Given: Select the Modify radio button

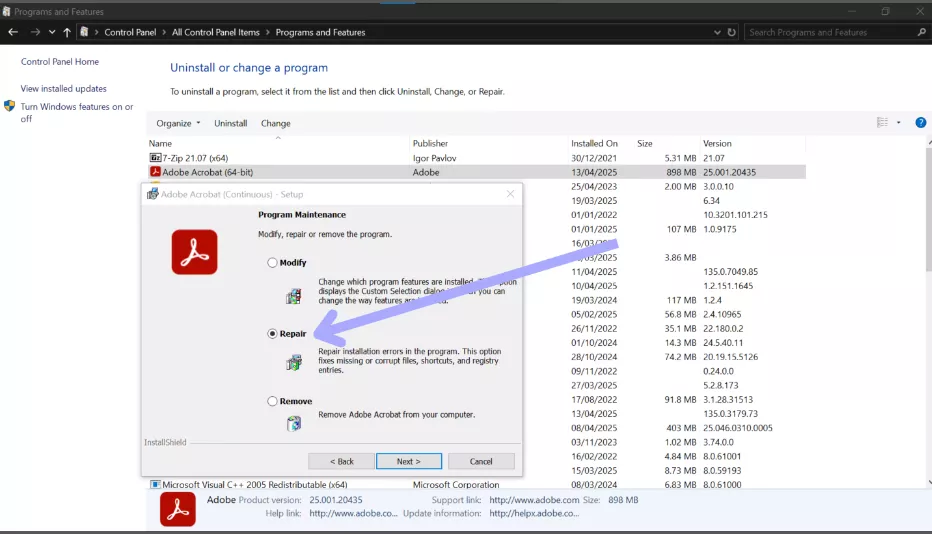Looking at the screenshot, I should pos(272,262).
